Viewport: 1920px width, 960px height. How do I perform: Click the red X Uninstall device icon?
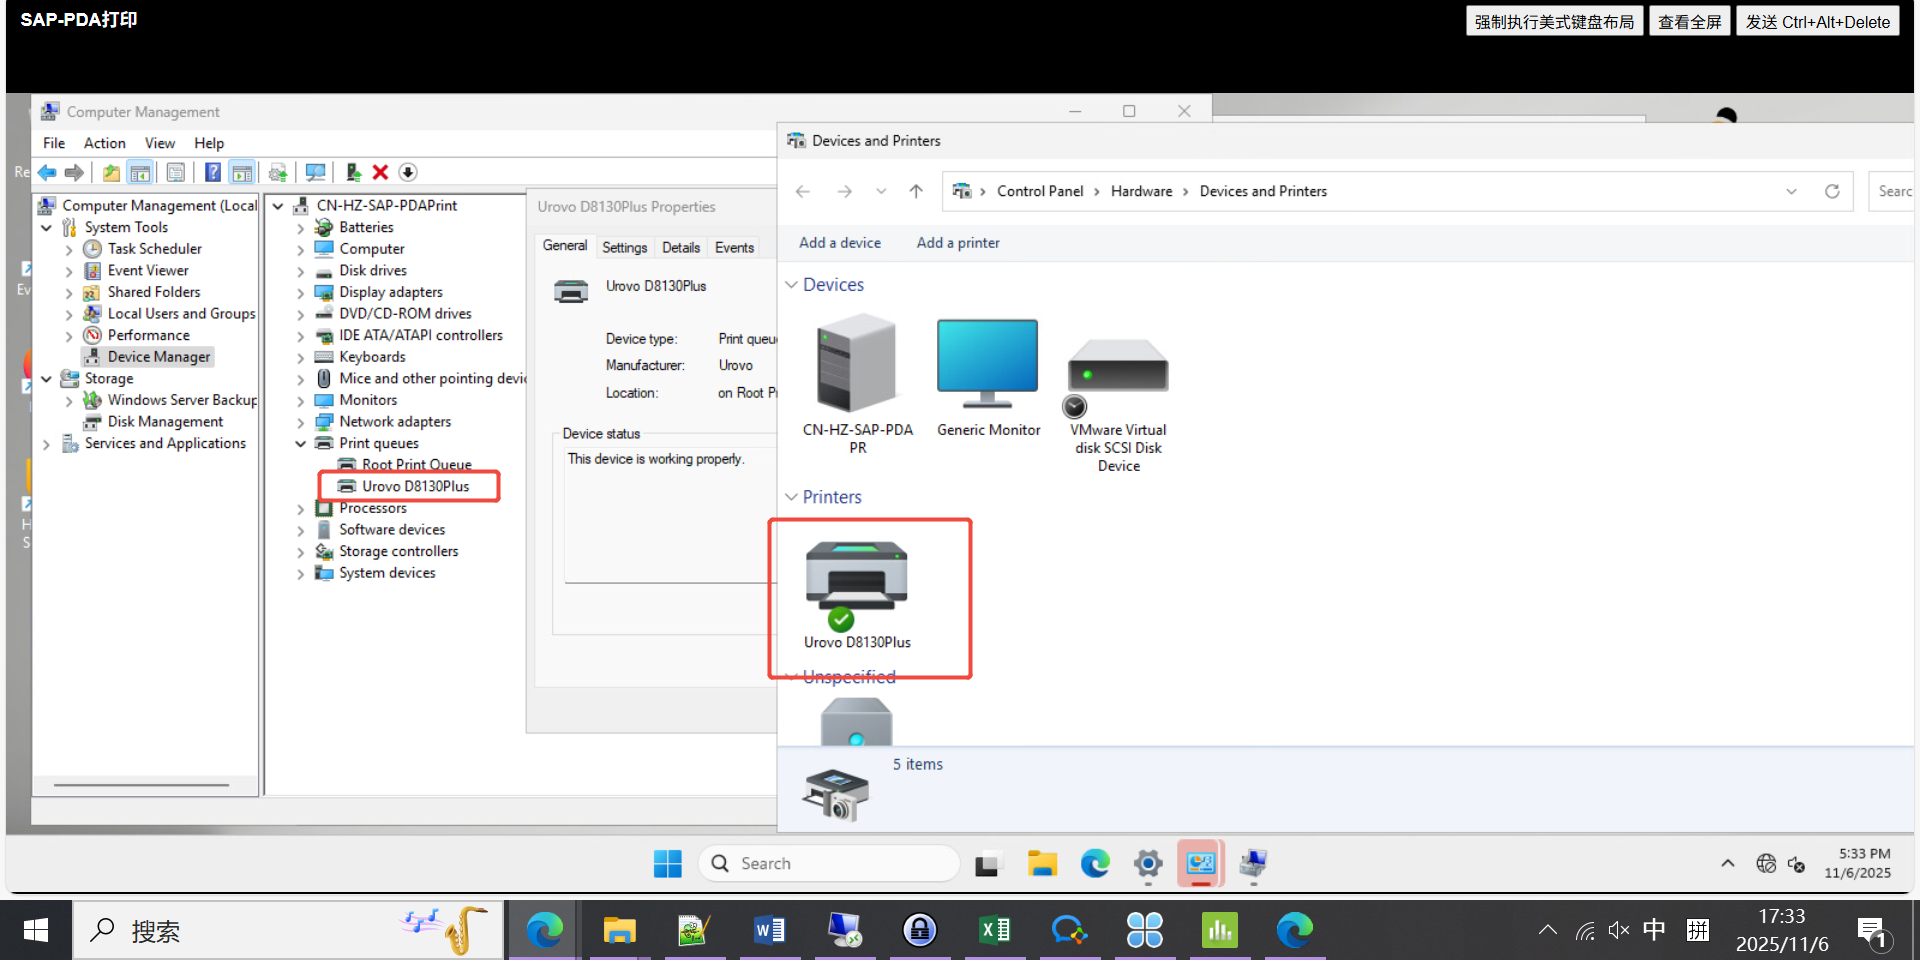380,173
